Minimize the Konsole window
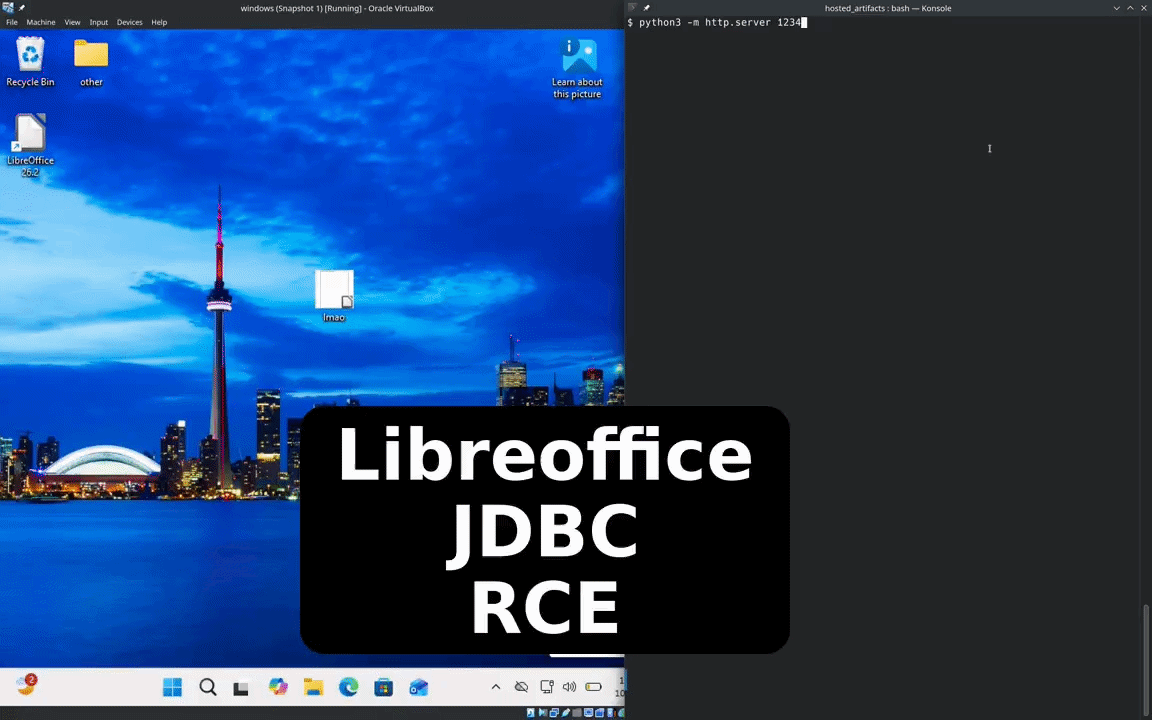The height and width of the screenshot is (720, 1152). tap(1117, 8)
